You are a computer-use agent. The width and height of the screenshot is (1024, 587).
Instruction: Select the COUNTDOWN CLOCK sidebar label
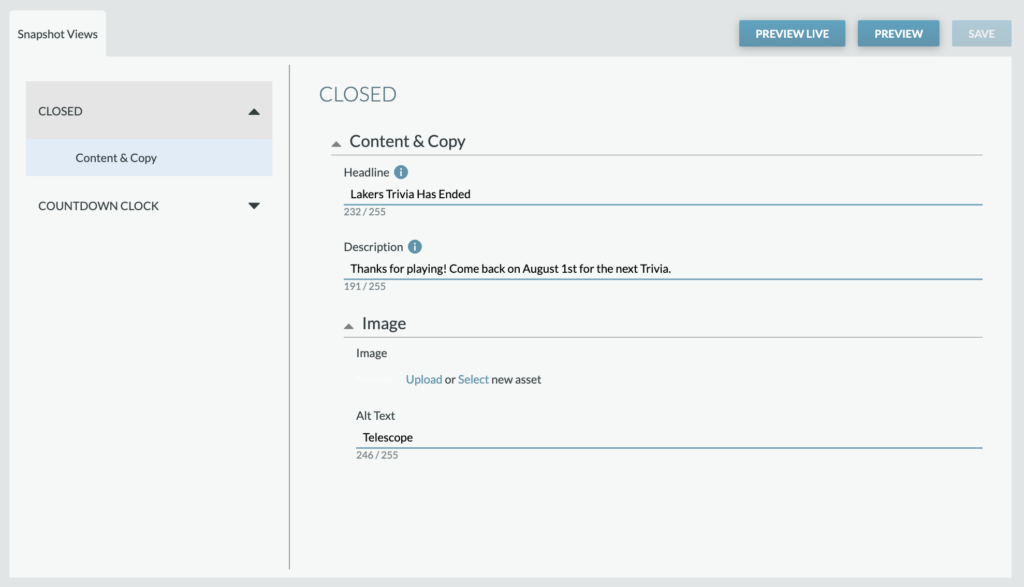(x=99, y=206)
